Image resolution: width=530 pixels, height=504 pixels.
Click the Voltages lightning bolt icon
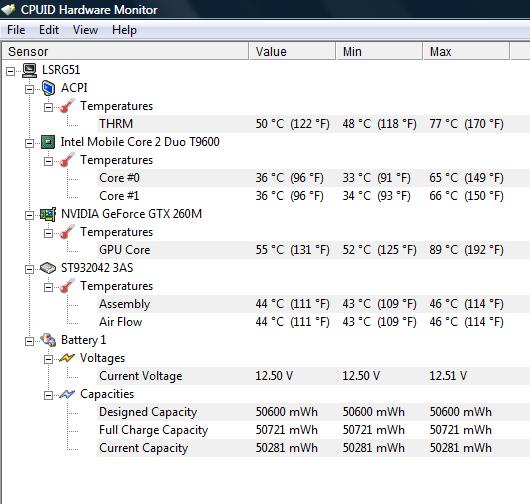67,358
